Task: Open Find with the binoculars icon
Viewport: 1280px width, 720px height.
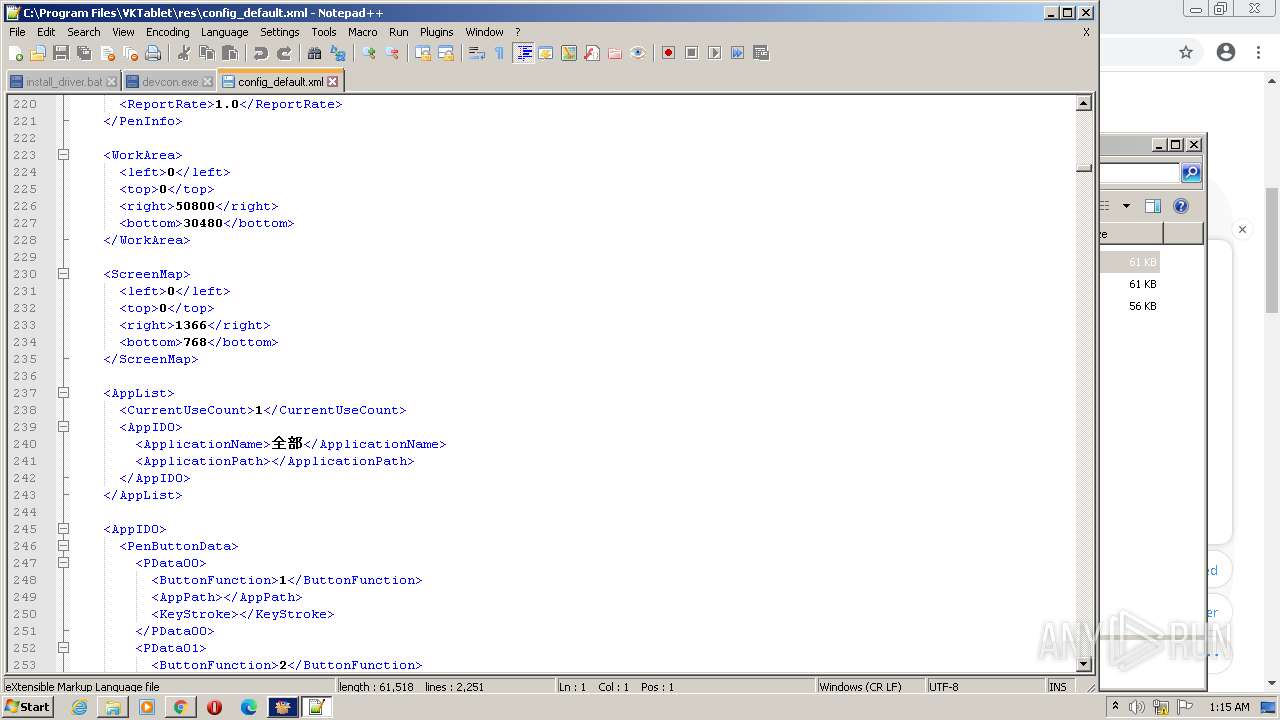Action: 315,53
